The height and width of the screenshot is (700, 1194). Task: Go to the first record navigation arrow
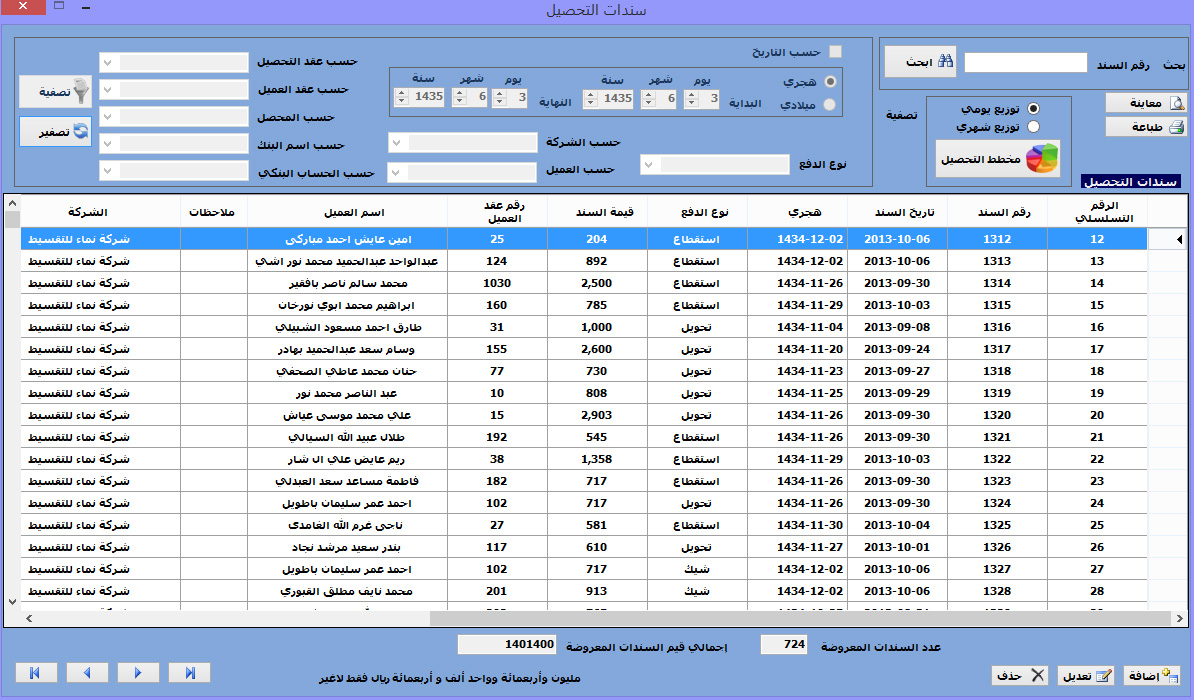coord(36,672)
